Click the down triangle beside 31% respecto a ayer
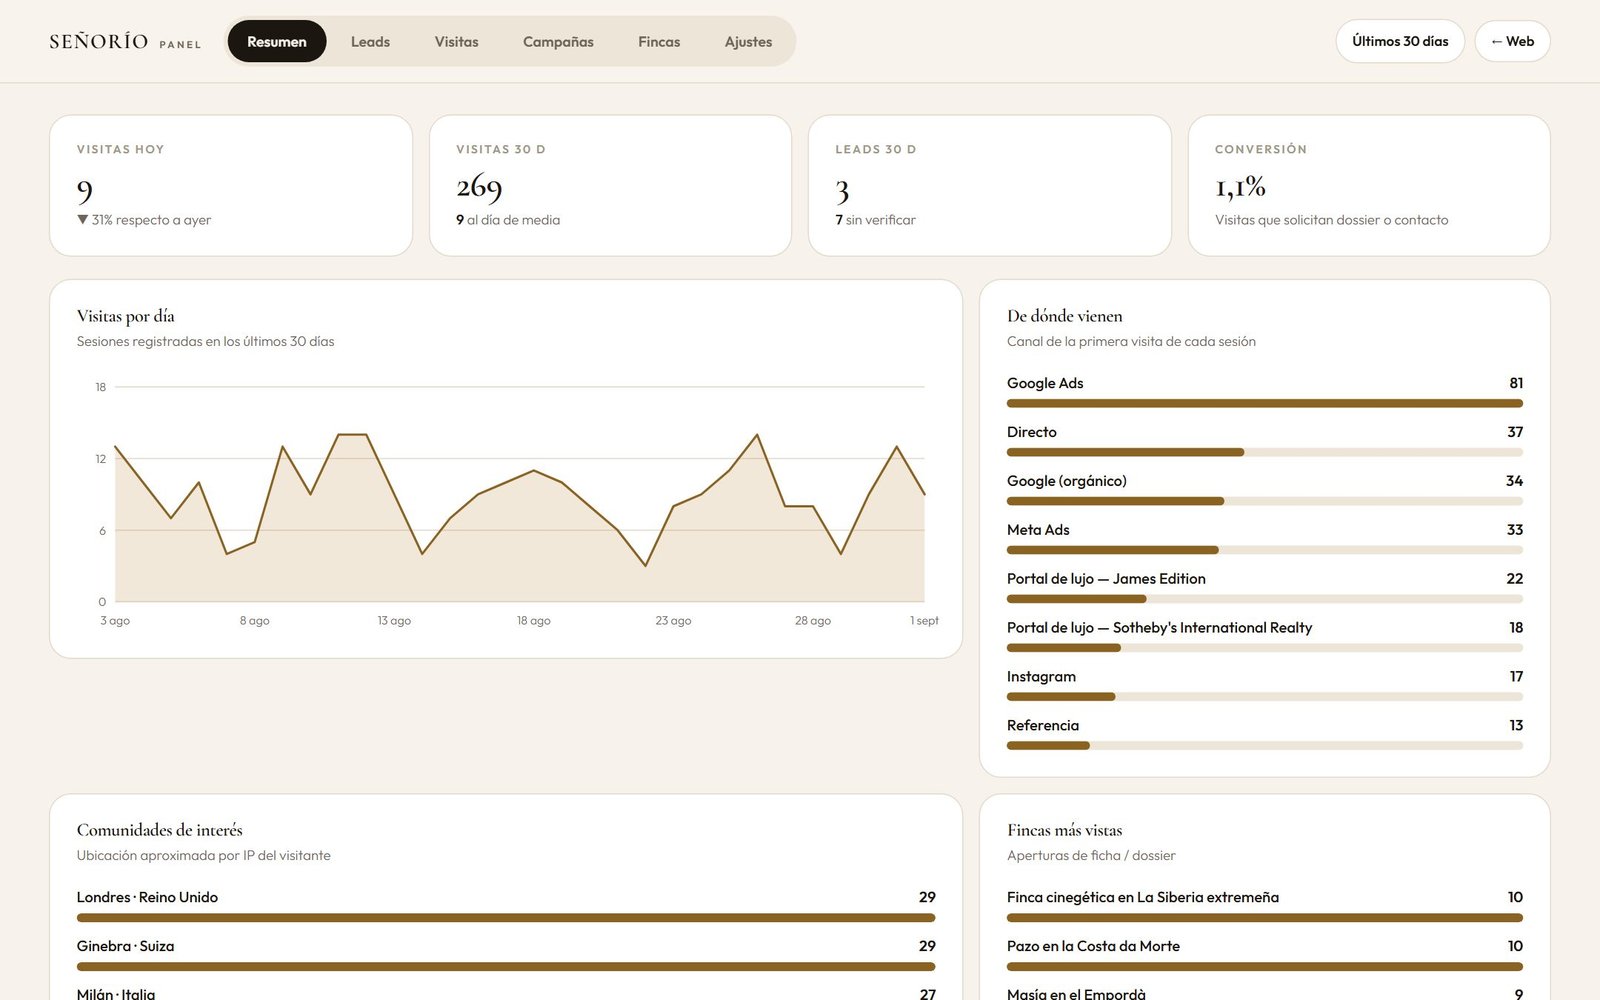The height and width of the screenshot is (1000, 1600). click(82, 219)
